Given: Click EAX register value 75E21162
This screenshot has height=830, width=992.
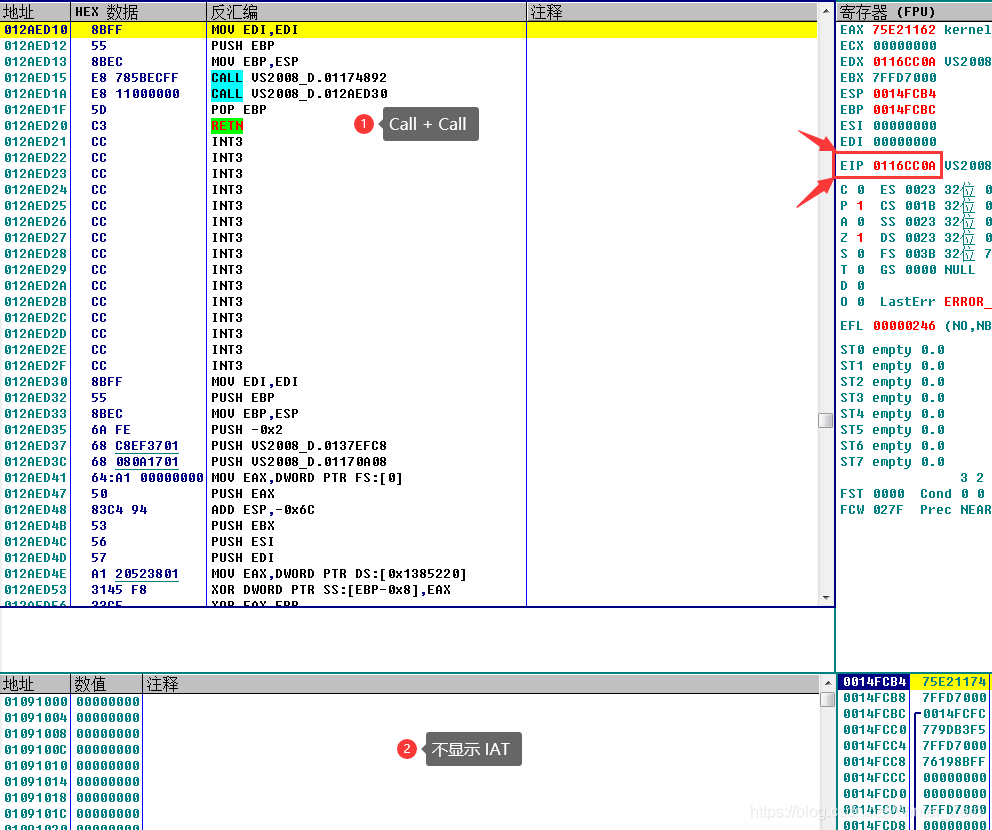Looking at the screenshot, I should click(x=904, y=30).
